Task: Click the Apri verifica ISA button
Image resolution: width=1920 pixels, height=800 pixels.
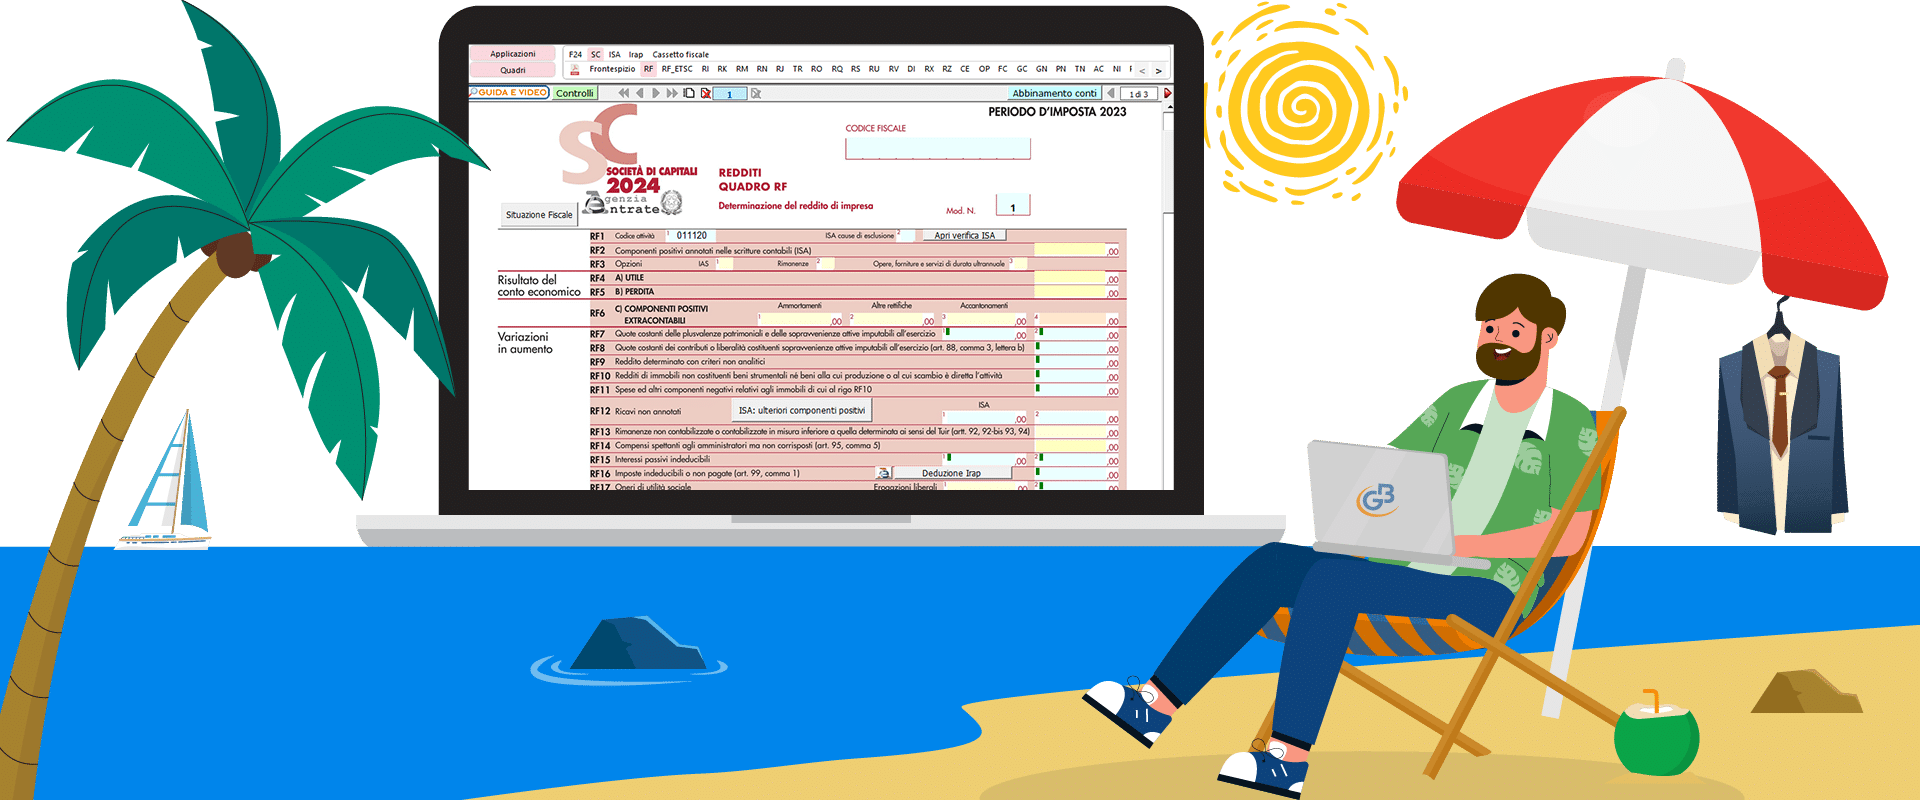Action: pos(965,236)
